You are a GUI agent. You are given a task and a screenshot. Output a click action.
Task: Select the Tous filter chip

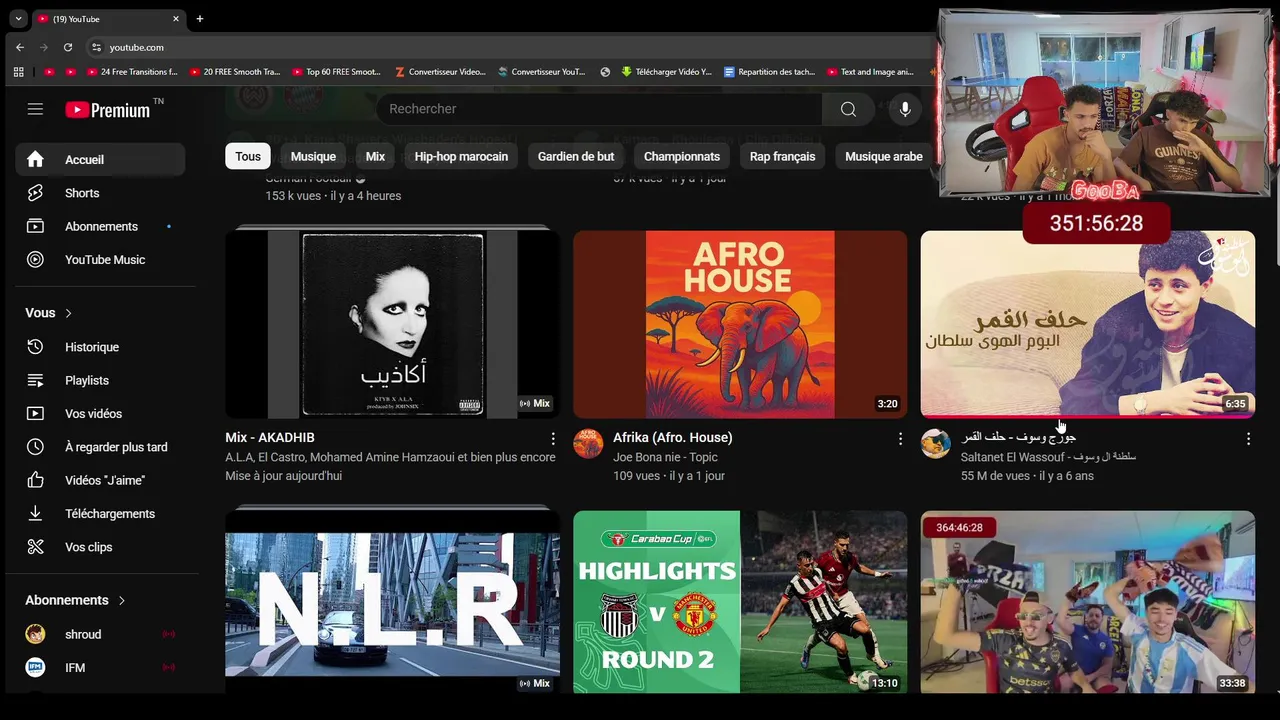(248, 156)
